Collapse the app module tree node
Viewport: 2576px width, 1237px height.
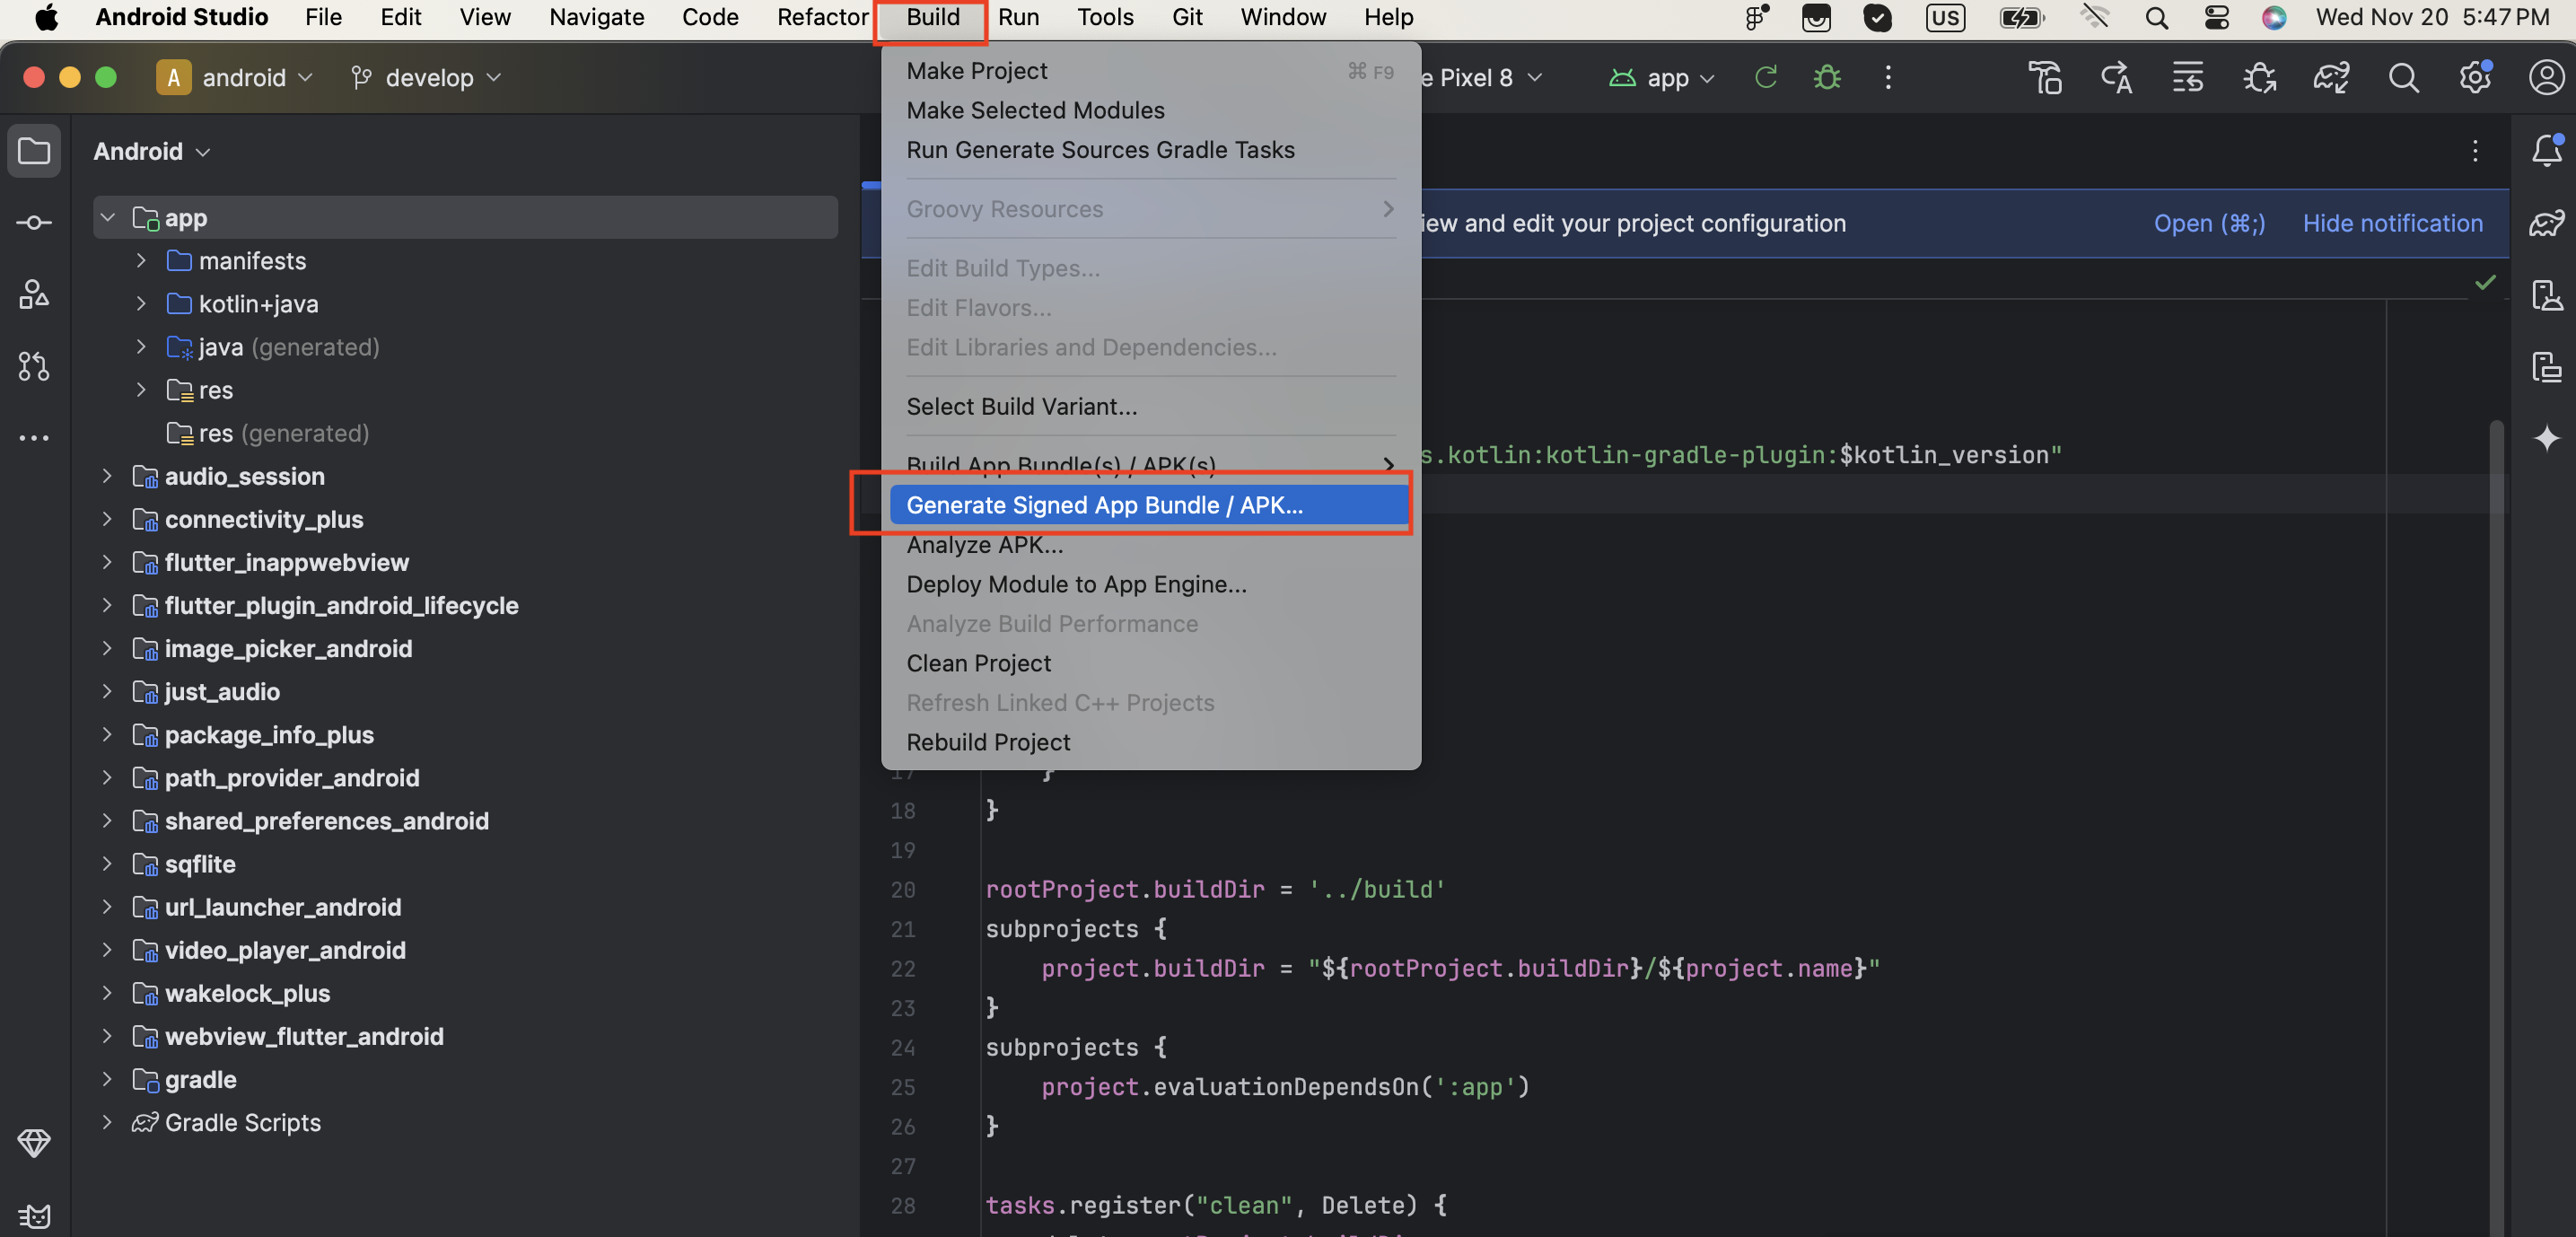coord(107,217)
